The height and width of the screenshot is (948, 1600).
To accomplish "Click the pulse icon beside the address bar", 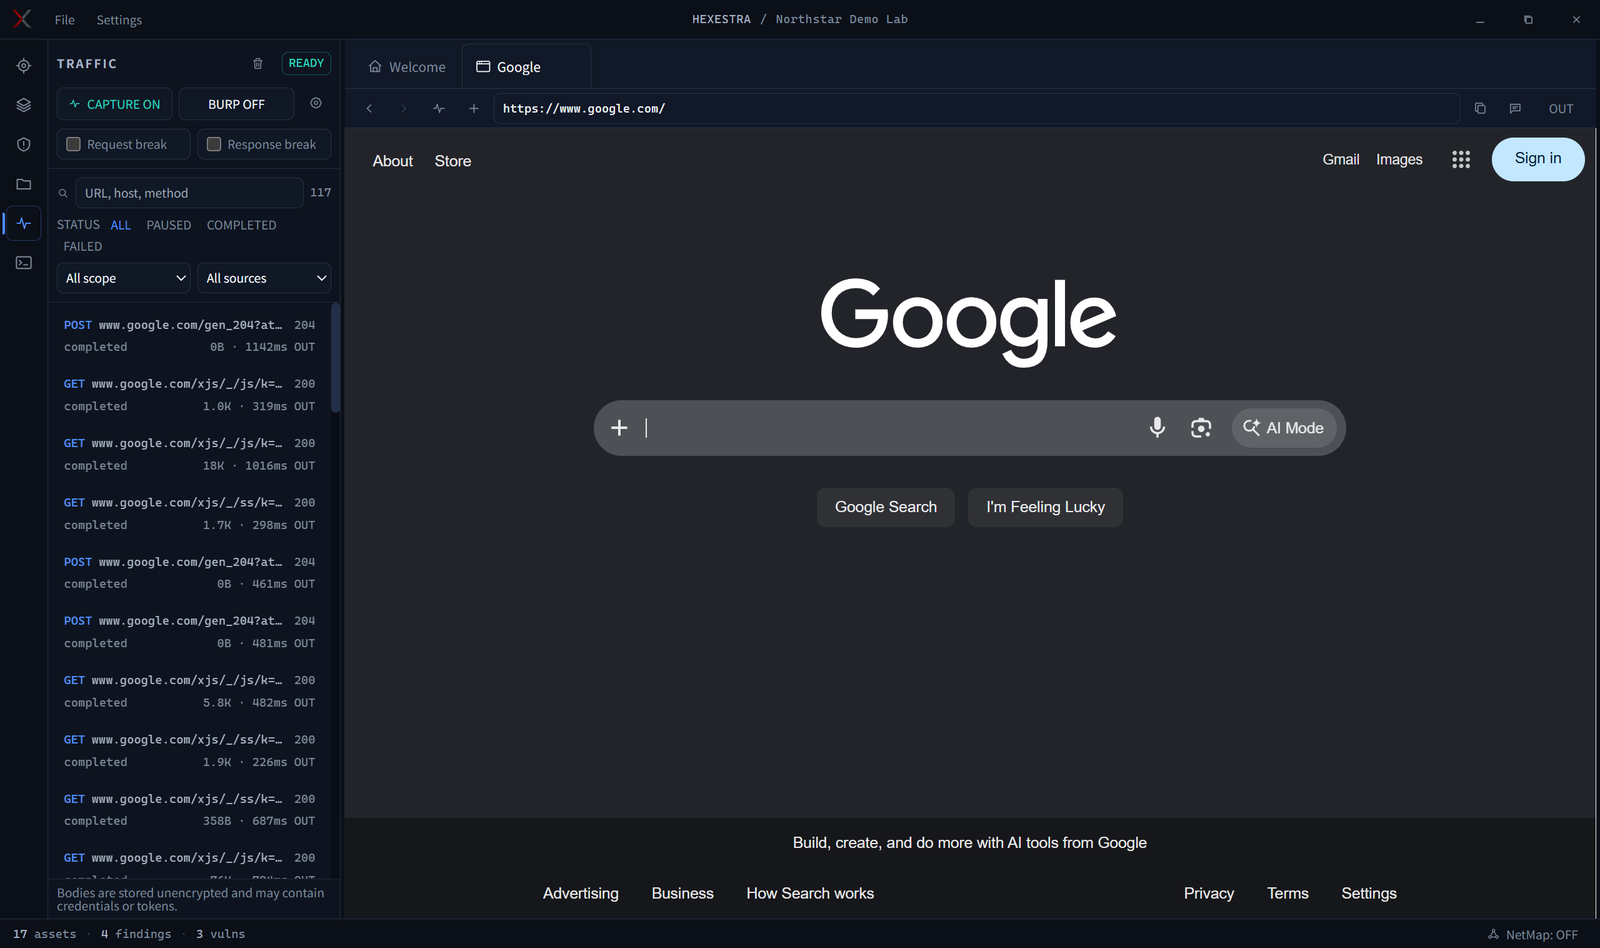I will tap(439, 108).
